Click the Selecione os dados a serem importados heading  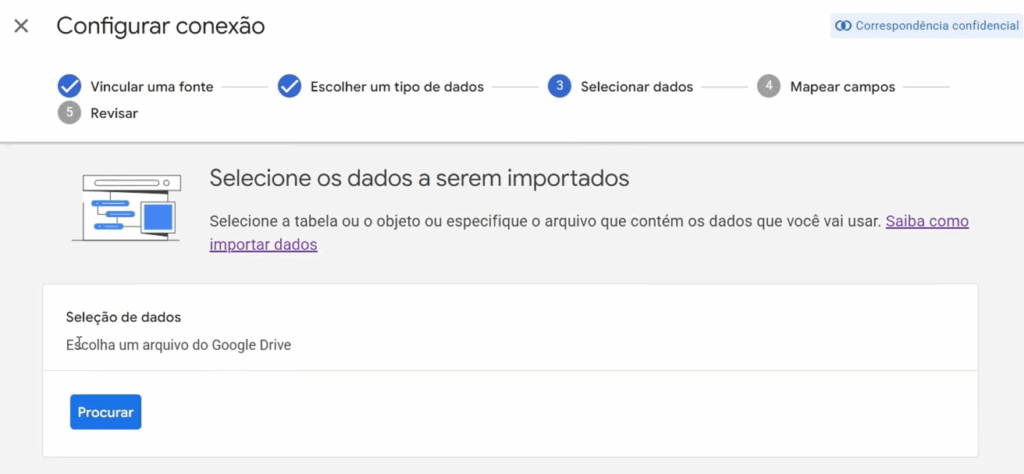tap(419, 178)
